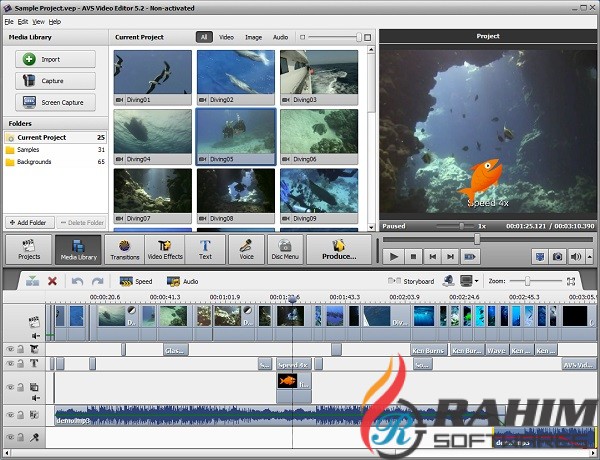This screenshot has height=460, width=600.
Task: Click the Projects icon button
Action: click(x=29, y=250)
